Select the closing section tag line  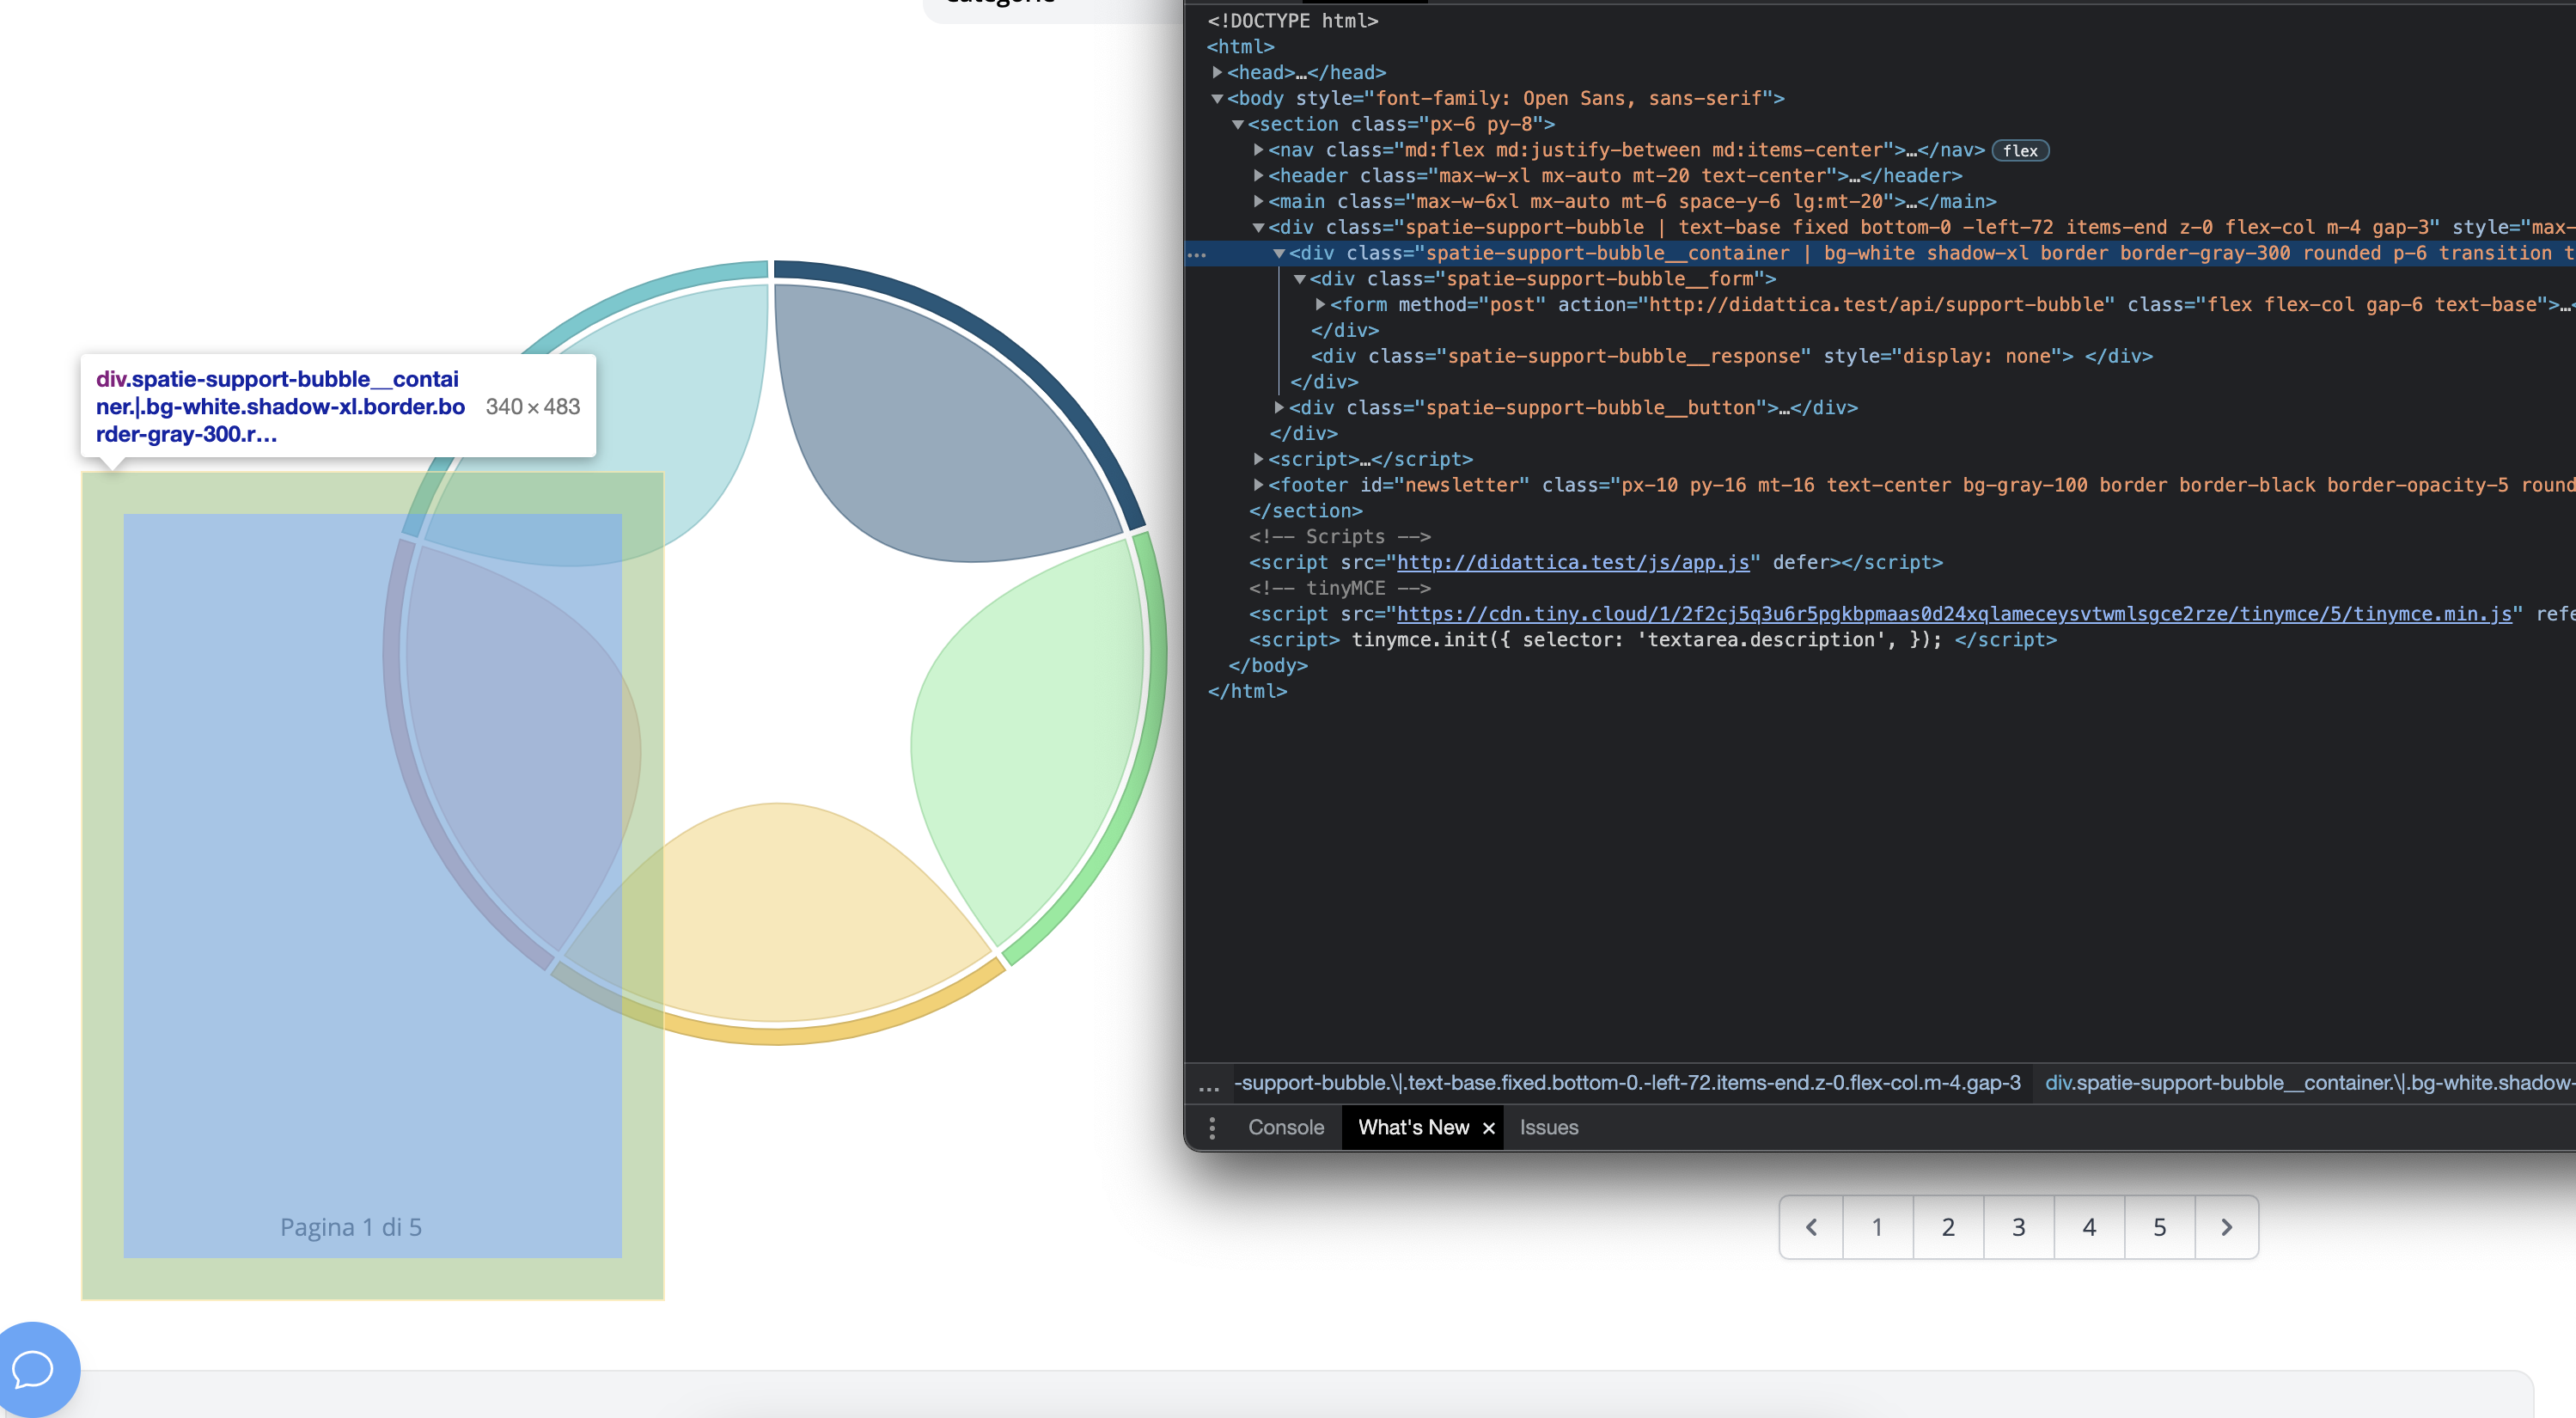(1306, 511)
